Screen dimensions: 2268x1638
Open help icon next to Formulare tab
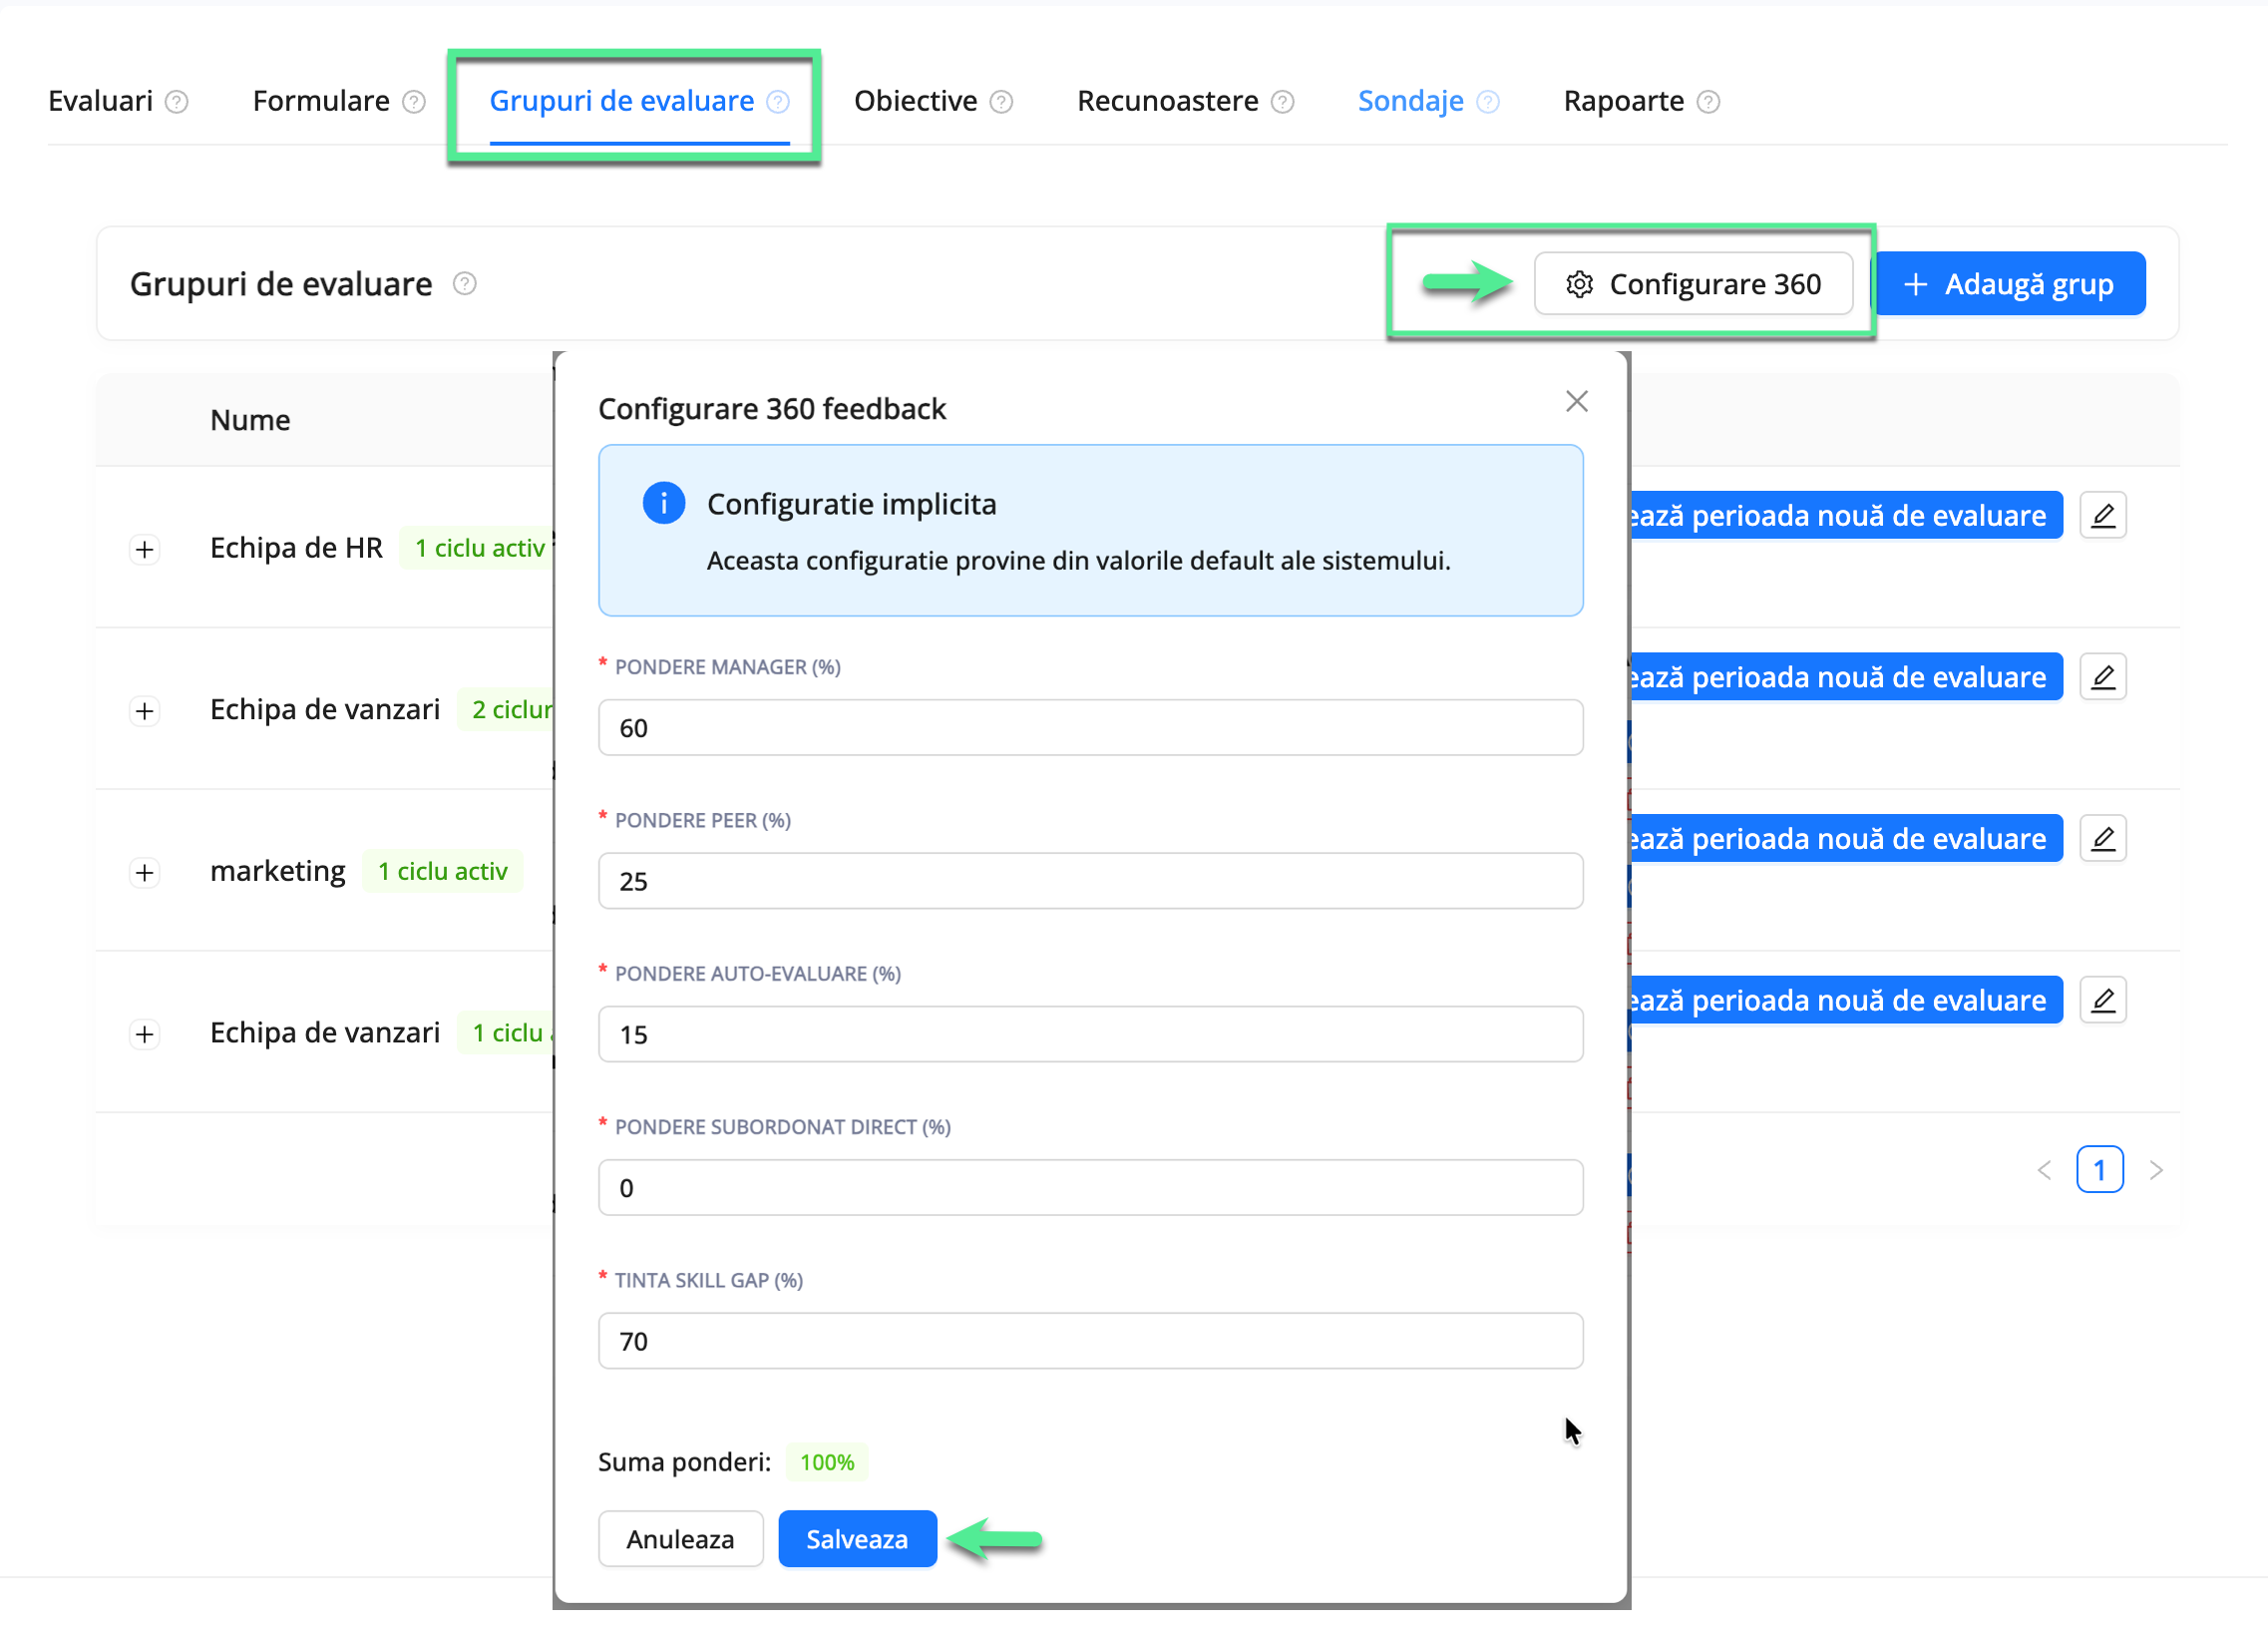pos(414,102)
